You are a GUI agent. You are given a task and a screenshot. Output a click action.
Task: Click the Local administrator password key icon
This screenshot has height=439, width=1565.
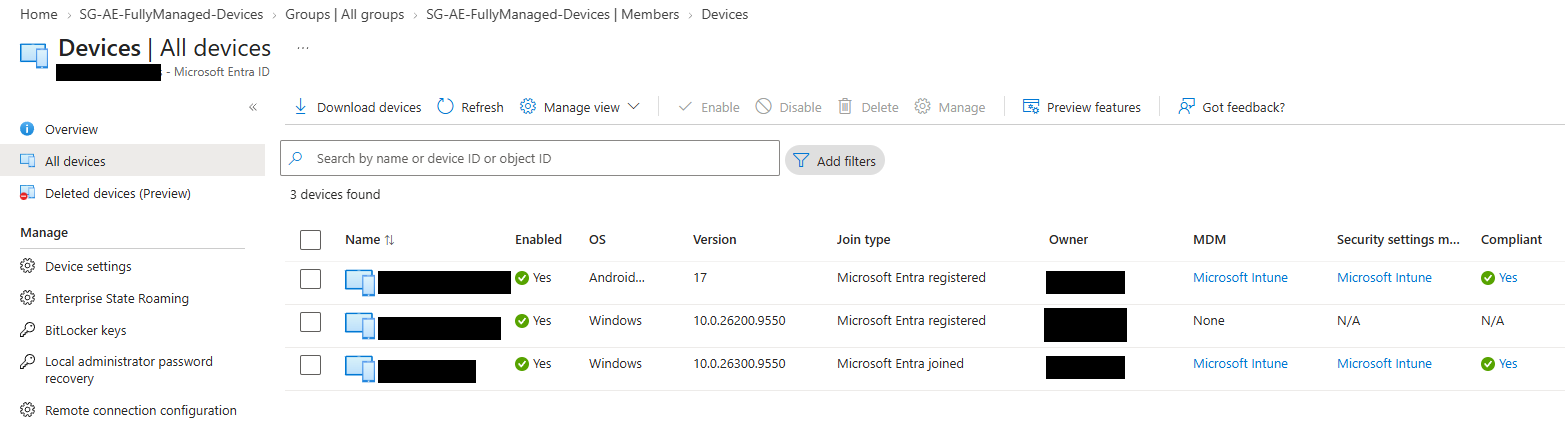(27, 362)
